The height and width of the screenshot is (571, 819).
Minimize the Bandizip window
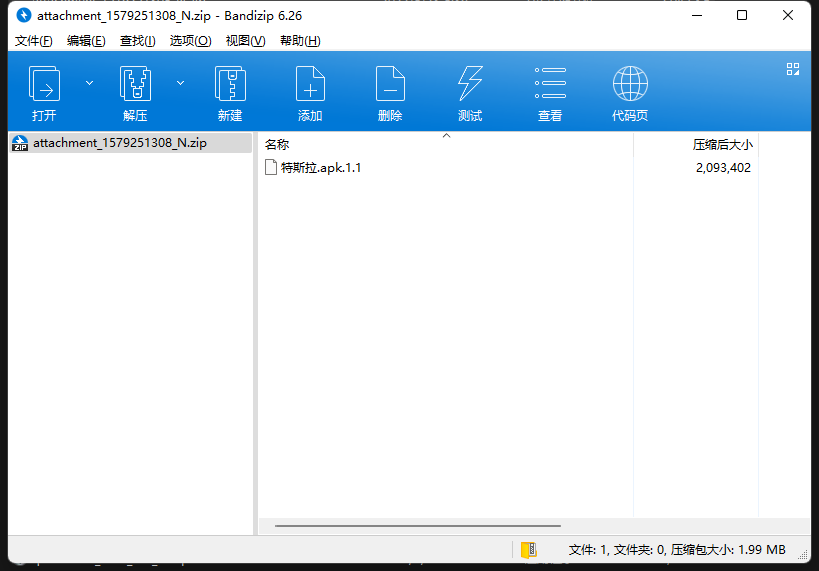tap(697, 15)
